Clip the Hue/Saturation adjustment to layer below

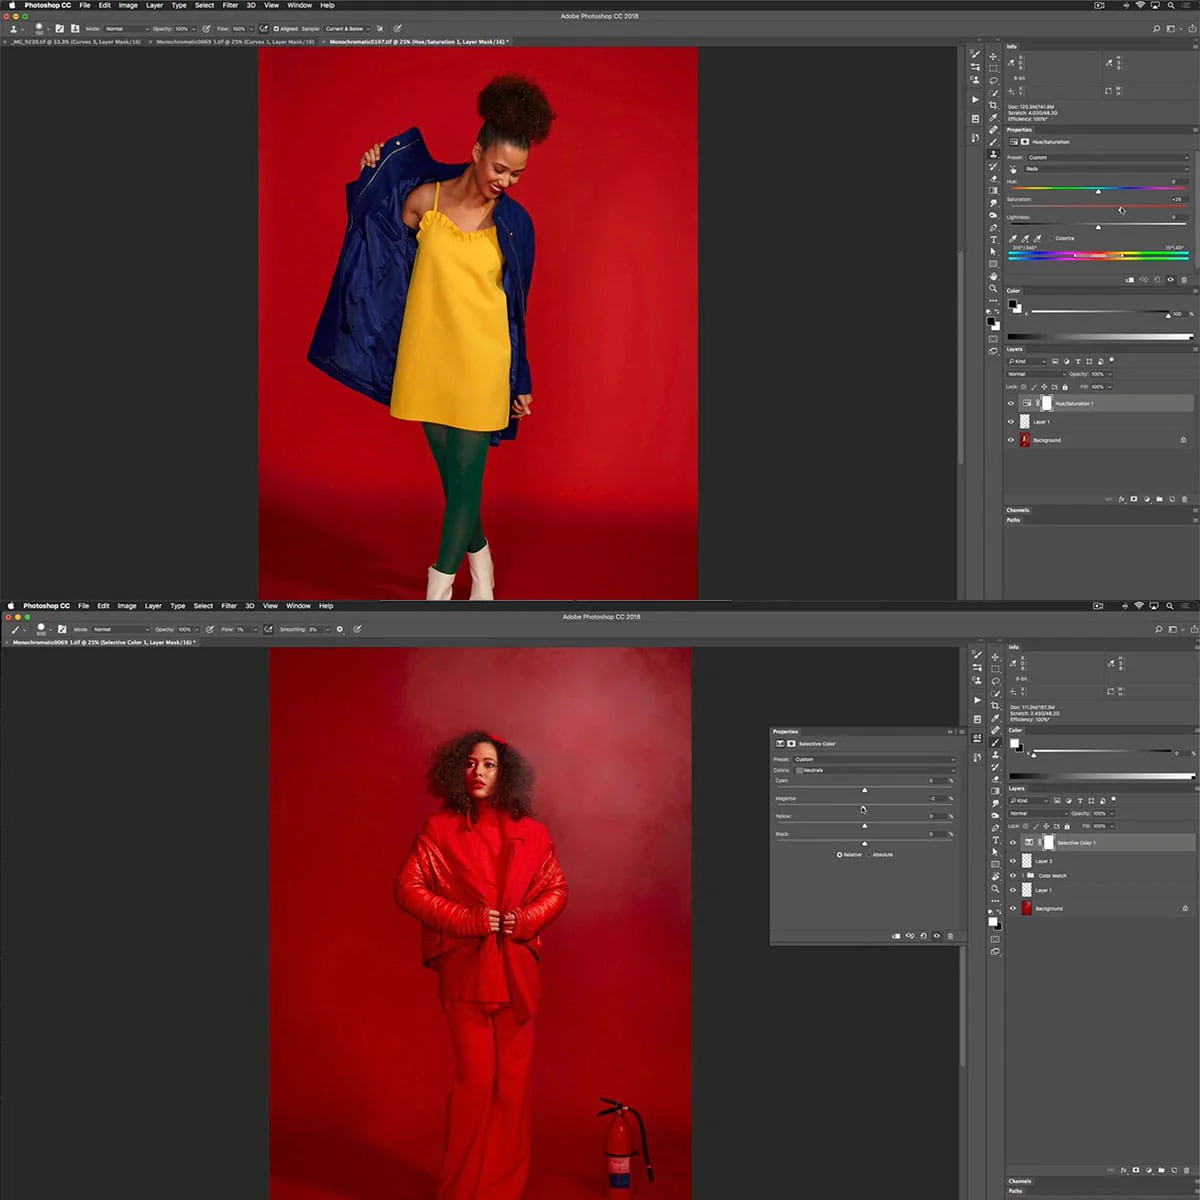pyautogui.click(x=1130, y=280)
